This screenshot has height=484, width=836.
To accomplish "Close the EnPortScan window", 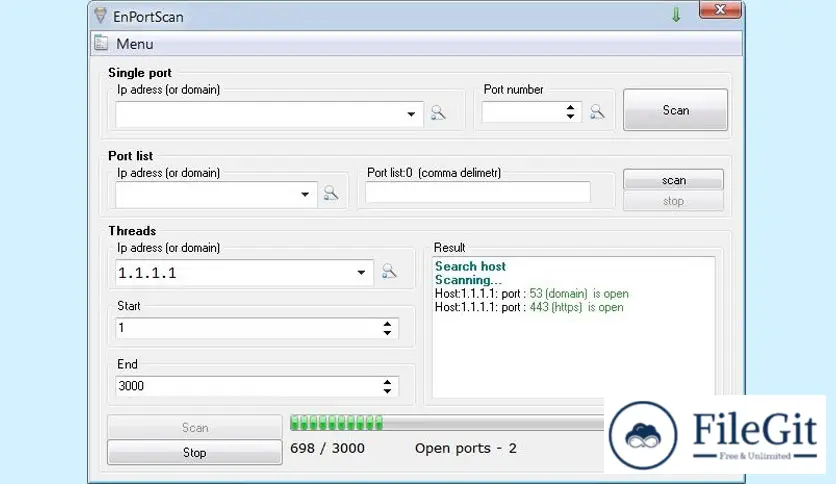I will click(720, 10).
